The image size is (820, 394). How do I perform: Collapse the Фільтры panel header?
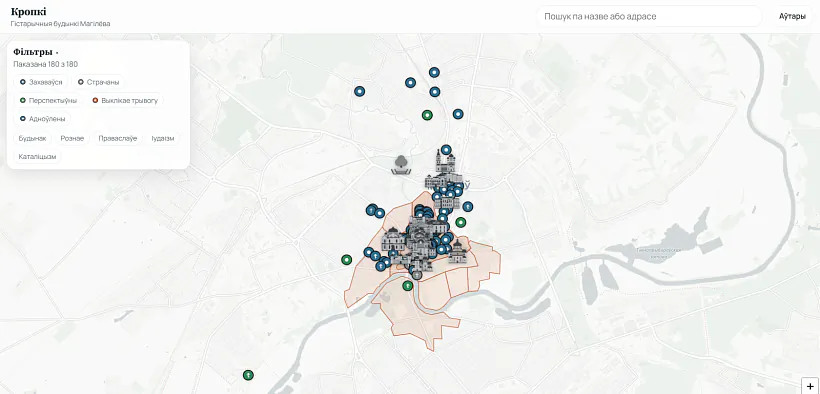coord(36,52)
